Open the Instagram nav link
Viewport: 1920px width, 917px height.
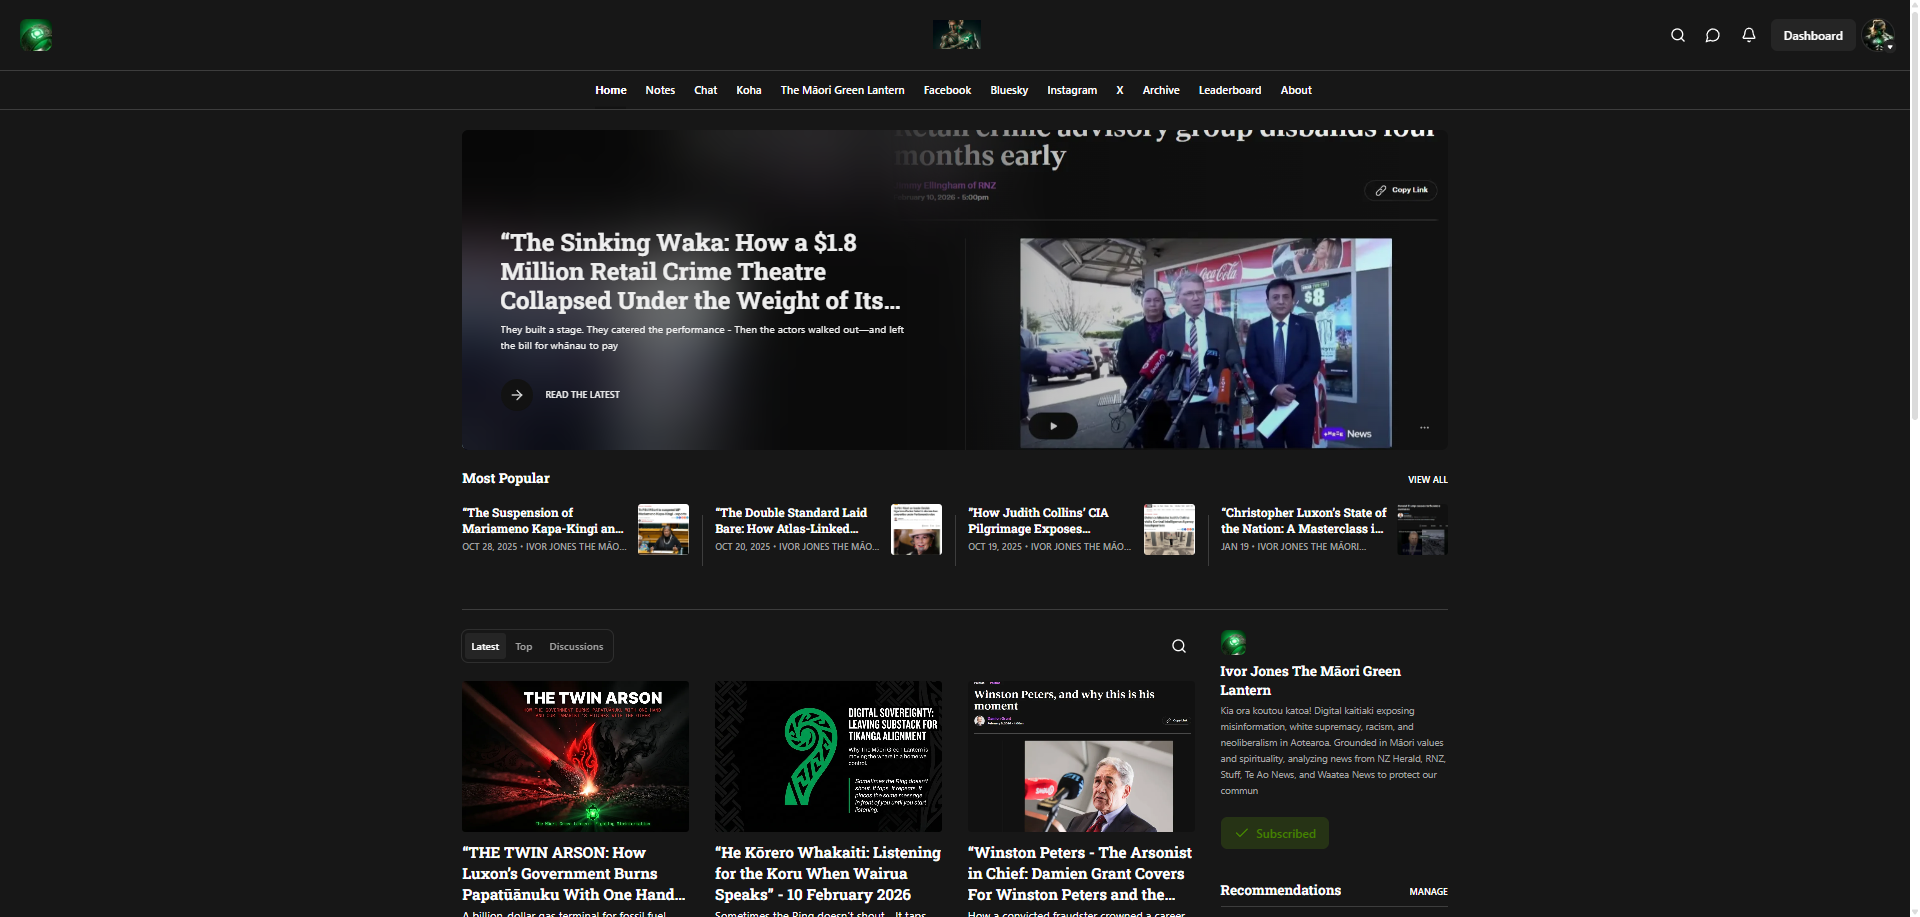1072,90
